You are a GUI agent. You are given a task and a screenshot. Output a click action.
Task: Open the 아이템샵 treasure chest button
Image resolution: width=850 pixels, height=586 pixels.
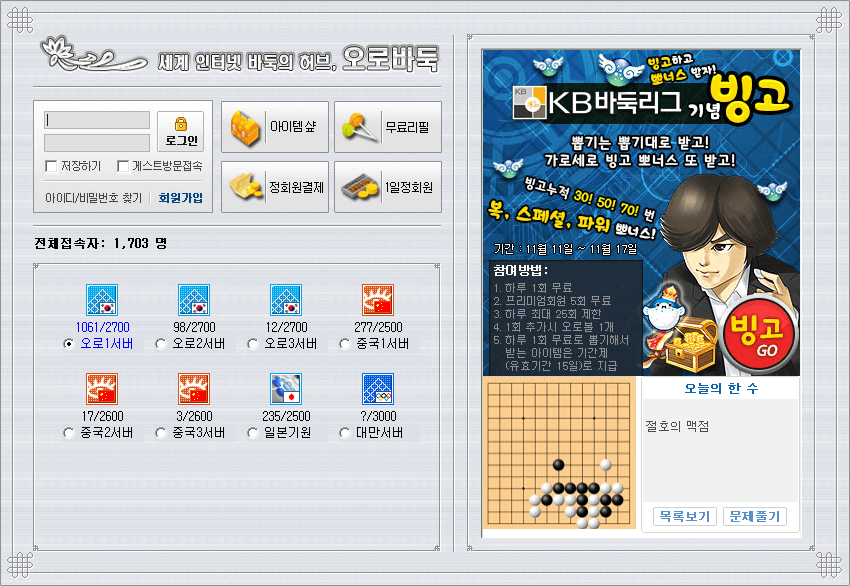pos(275,127)
